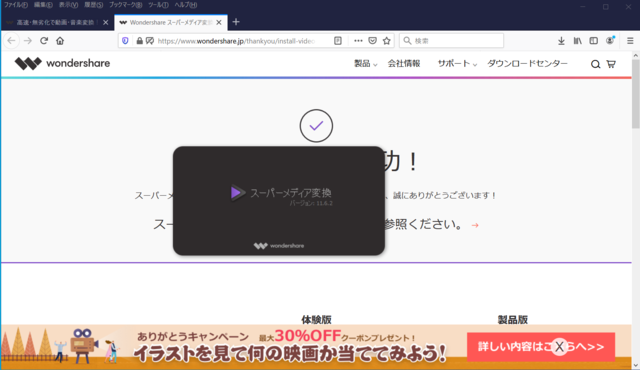The width and height of the screenshot is (640, 370).
Task: Click the 製品版 heading
Action: (513, 319)
